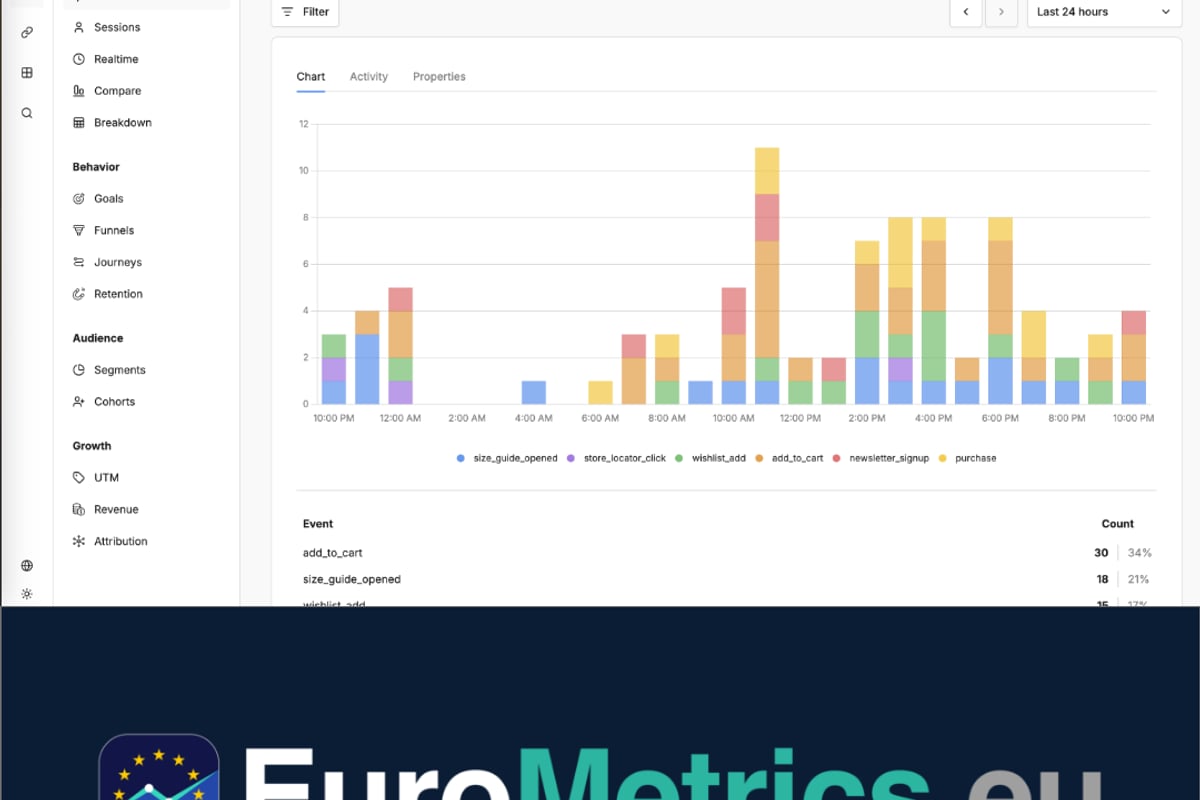The height and width of the screenshot is (800, 1200).
Task: Click the Realtime clock icon
Action: pyautogui.click(x=79, y=59)
